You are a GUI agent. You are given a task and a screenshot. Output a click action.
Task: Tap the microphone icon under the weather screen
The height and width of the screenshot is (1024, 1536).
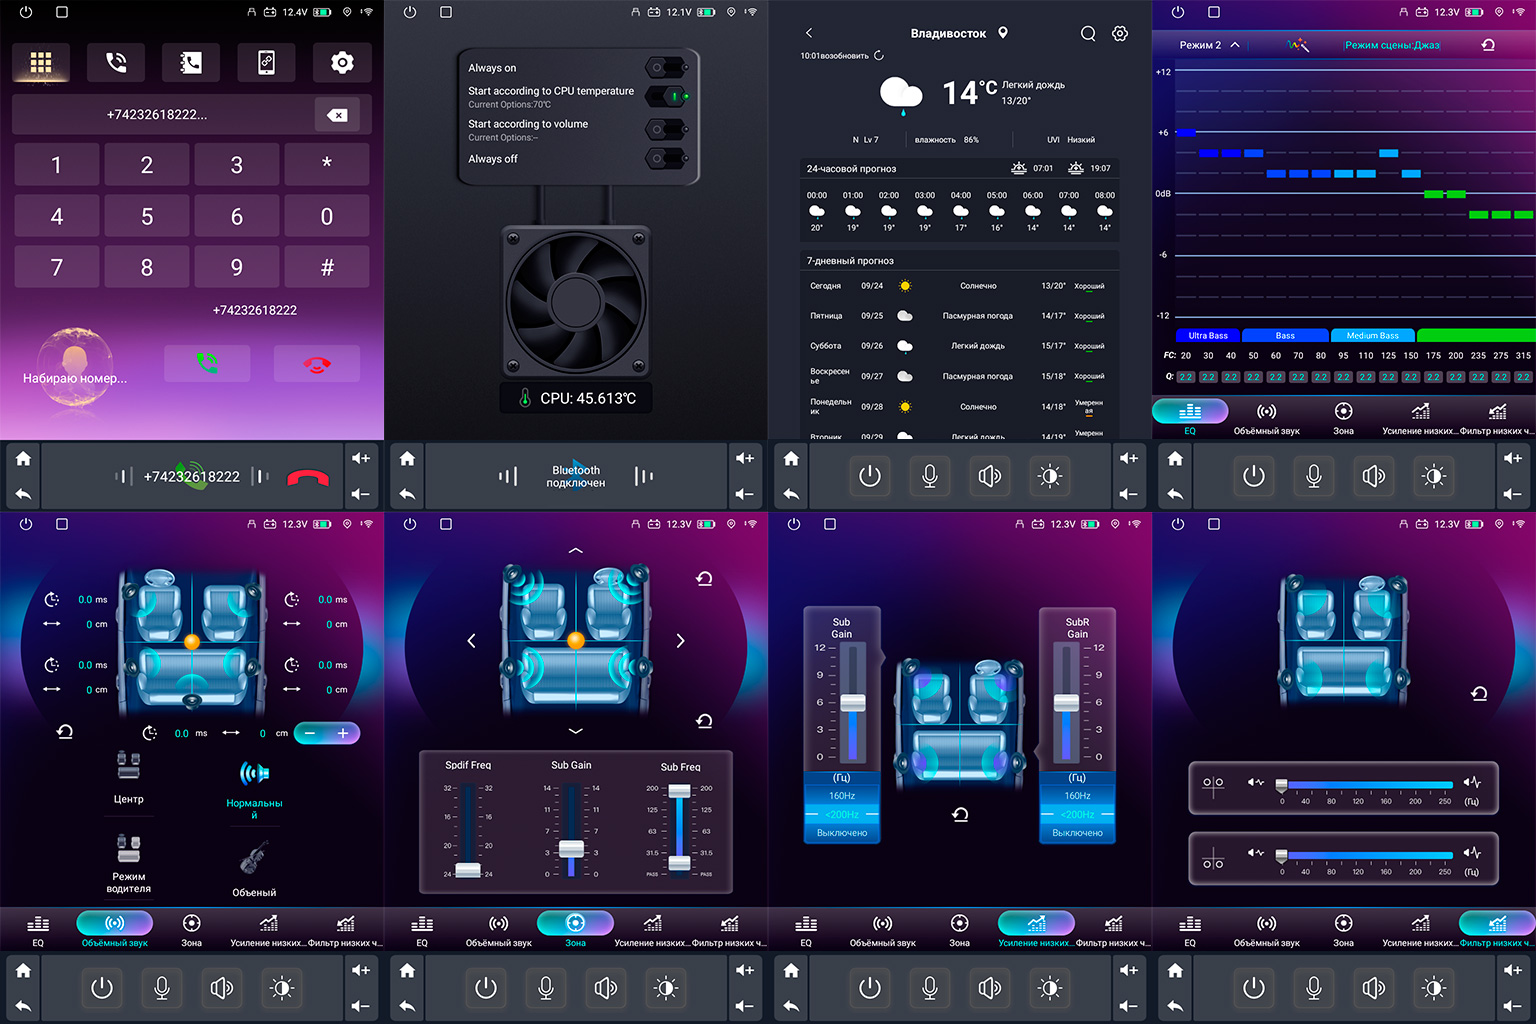930,477
